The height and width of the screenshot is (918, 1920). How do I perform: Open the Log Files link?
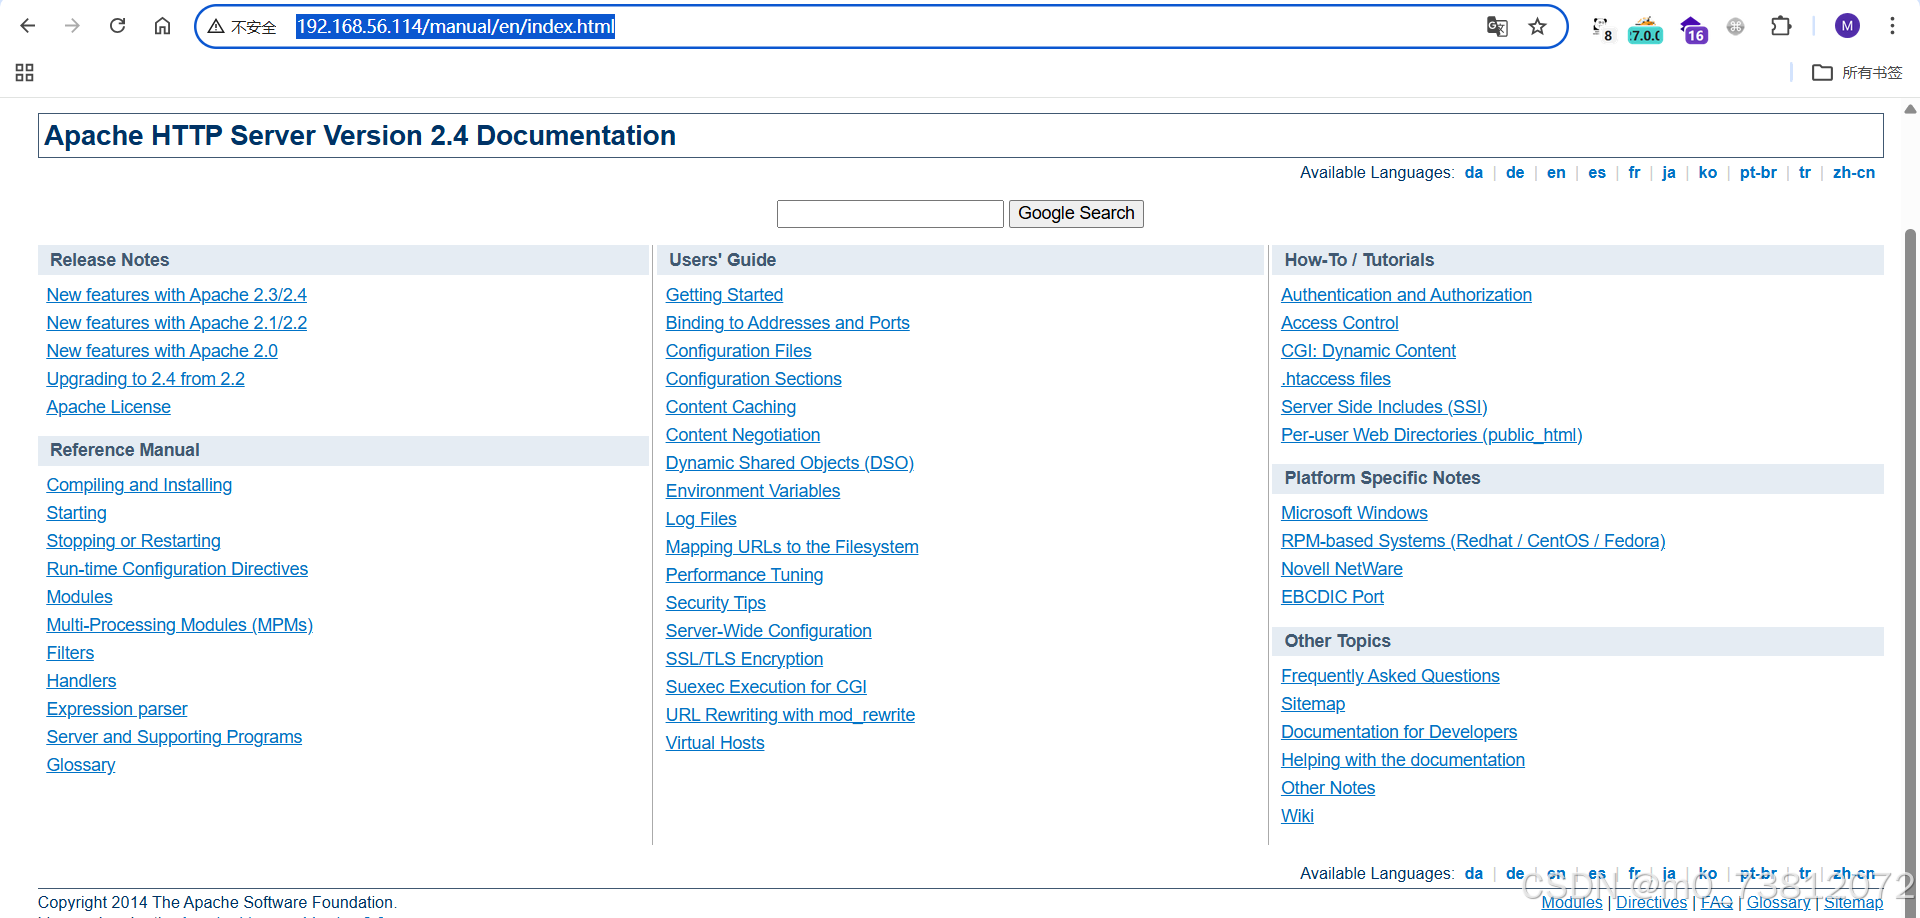701,519
